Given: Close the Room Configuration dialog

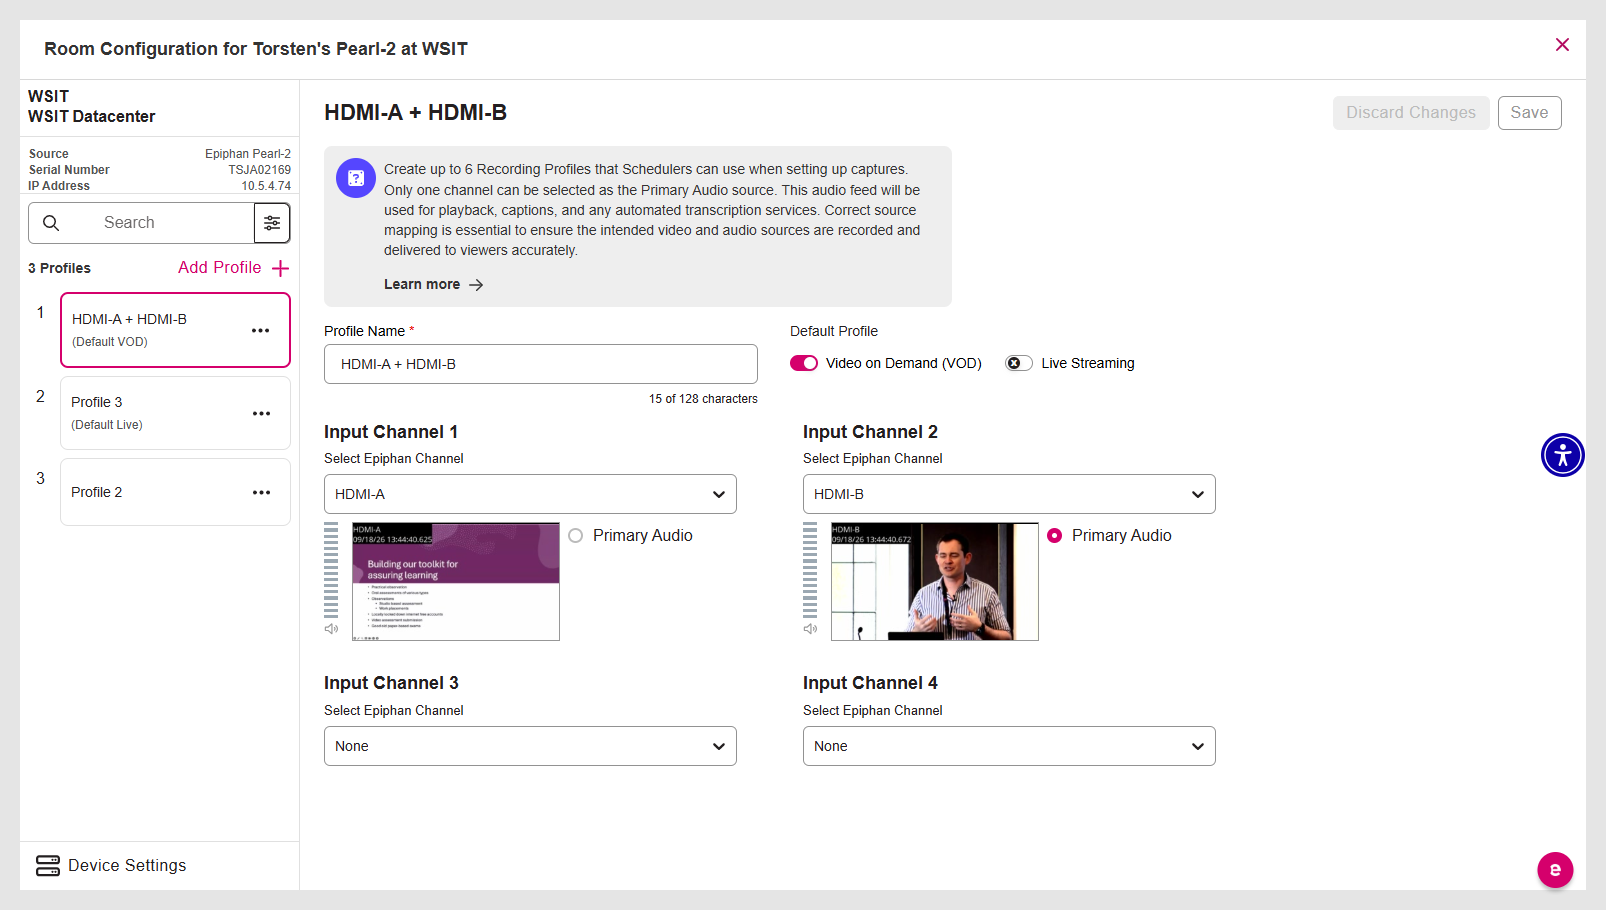Looking at the screenshot, I should coord(1562,45).
